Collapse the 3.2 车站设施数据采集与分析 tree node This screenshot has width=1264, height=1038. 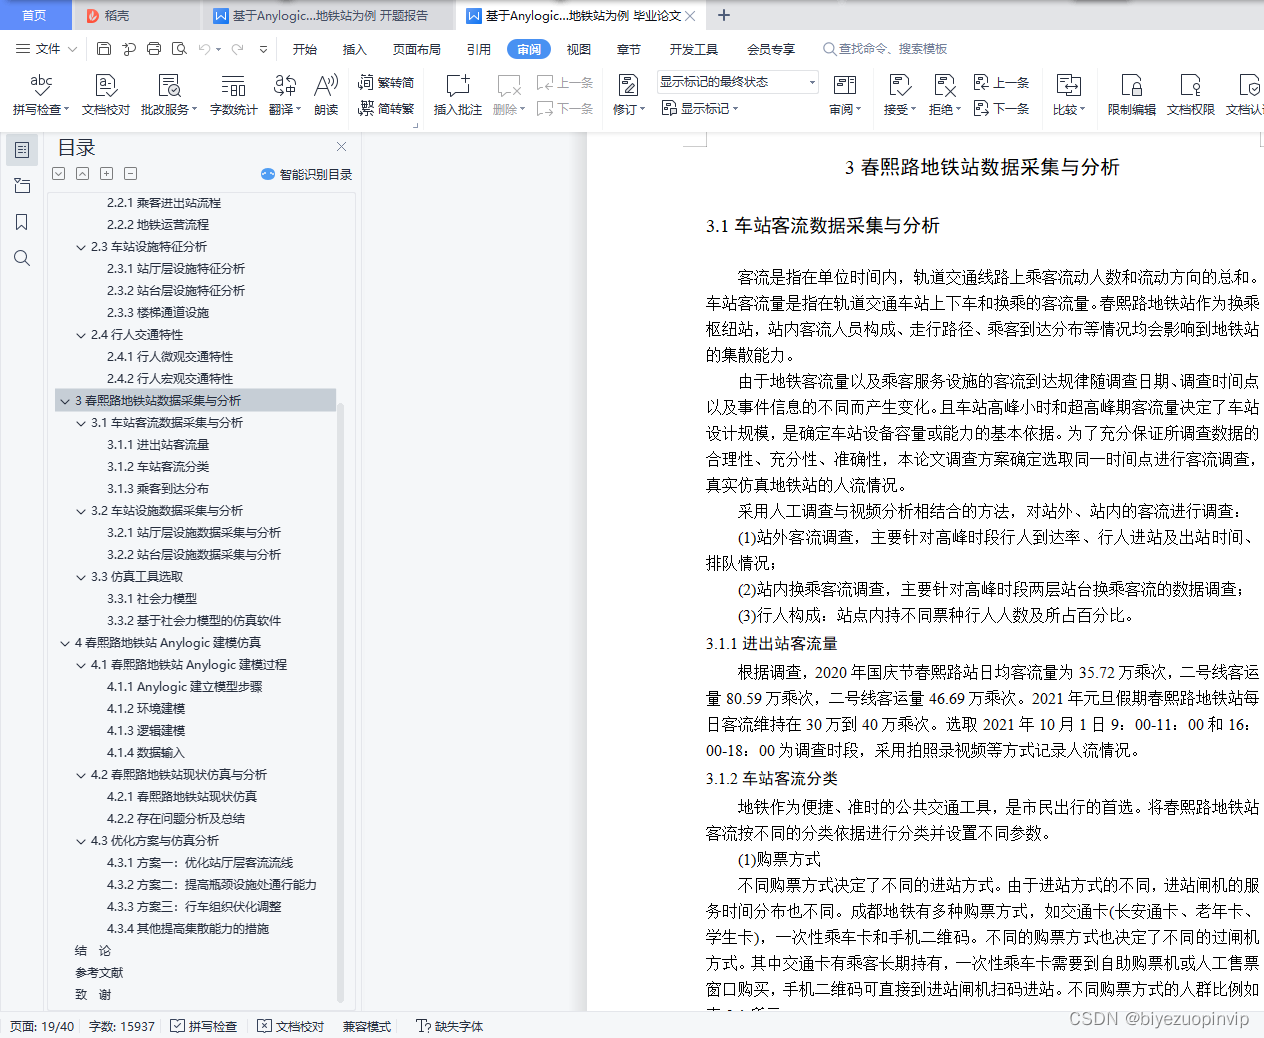click(80, 510)
